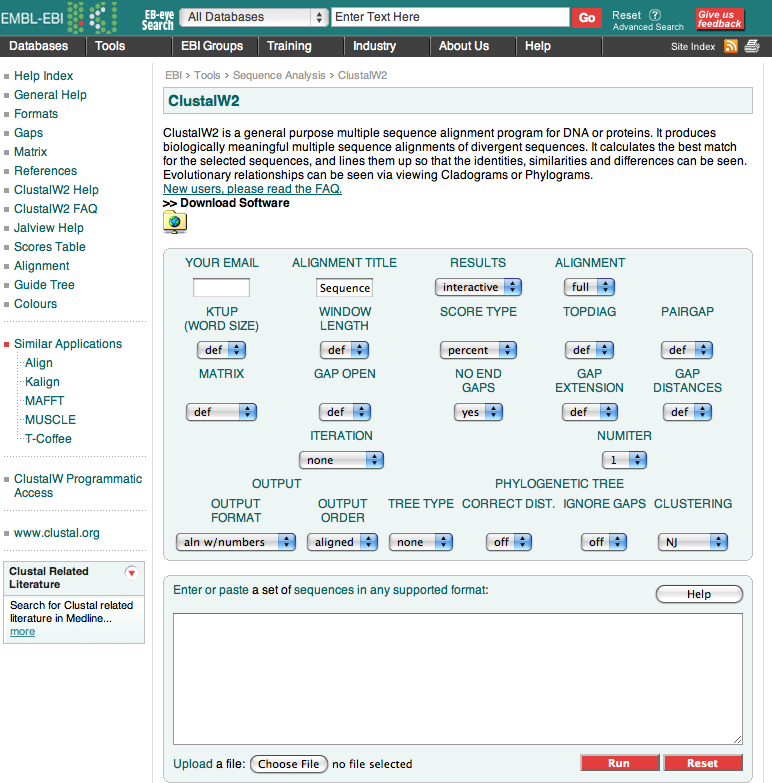This screenshot has height=783, width=772.
Task: Click the printer icon
Action: (751, 46)
